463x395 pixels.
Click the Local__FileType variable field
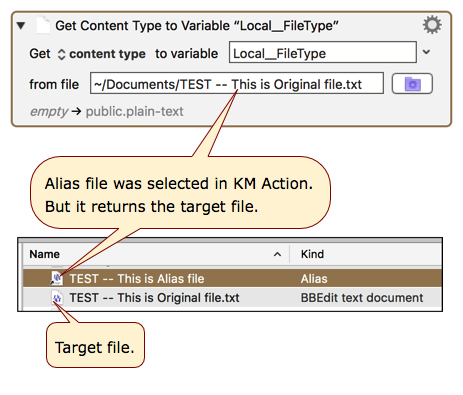323,52
